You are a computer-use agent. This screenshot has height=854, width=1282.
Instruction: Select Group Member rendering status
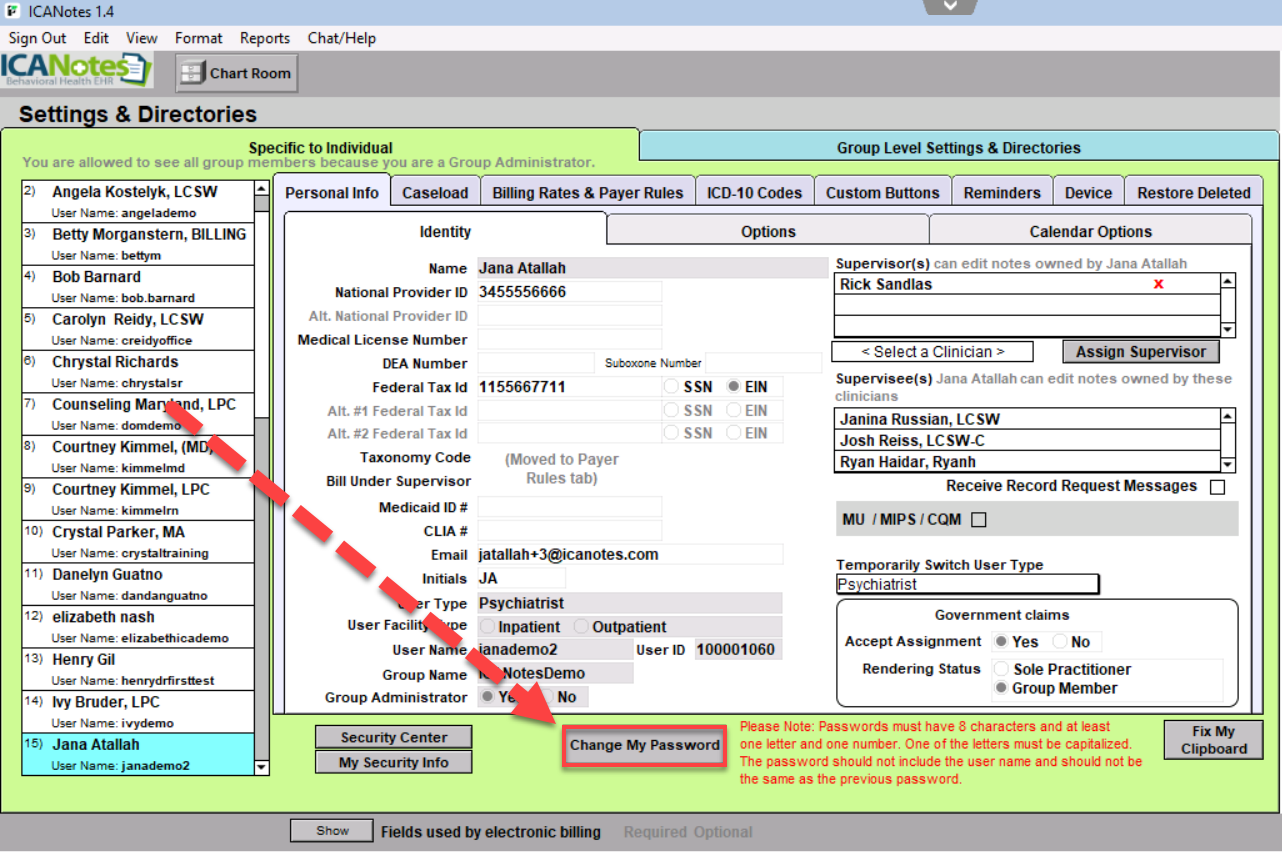(x=1002, y=688)
